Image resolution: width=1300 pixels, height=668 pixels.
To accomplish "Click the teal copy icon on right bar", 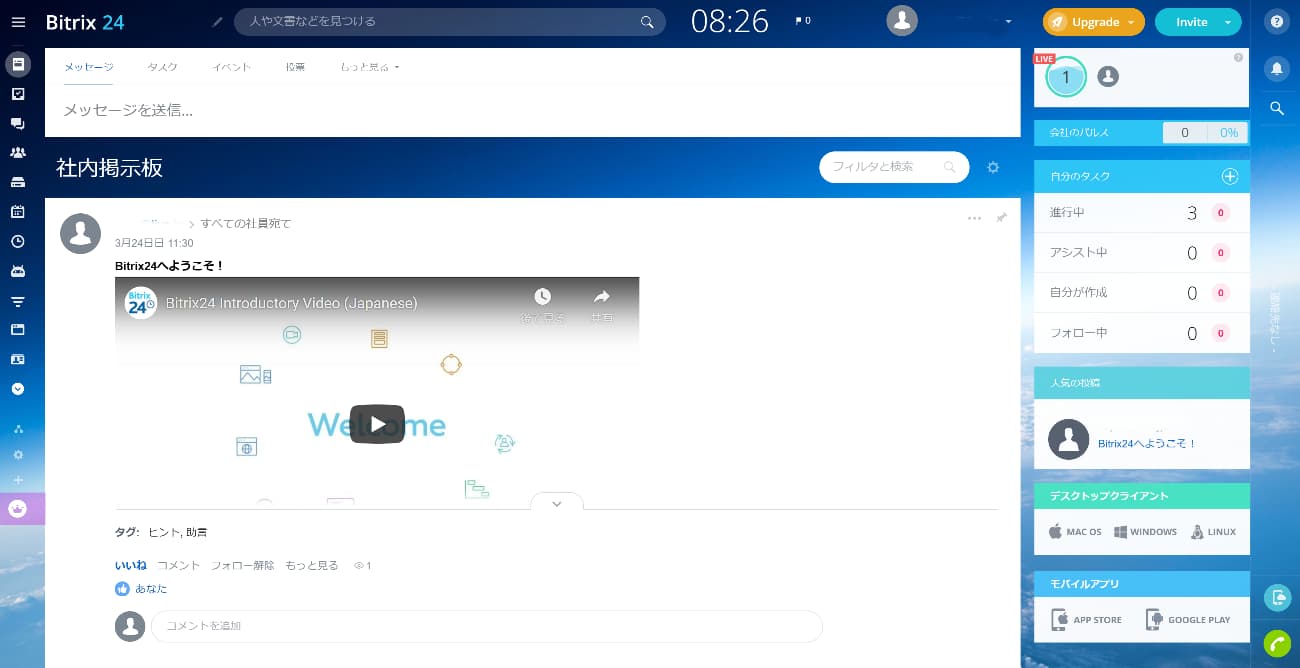I will 1277,597.
